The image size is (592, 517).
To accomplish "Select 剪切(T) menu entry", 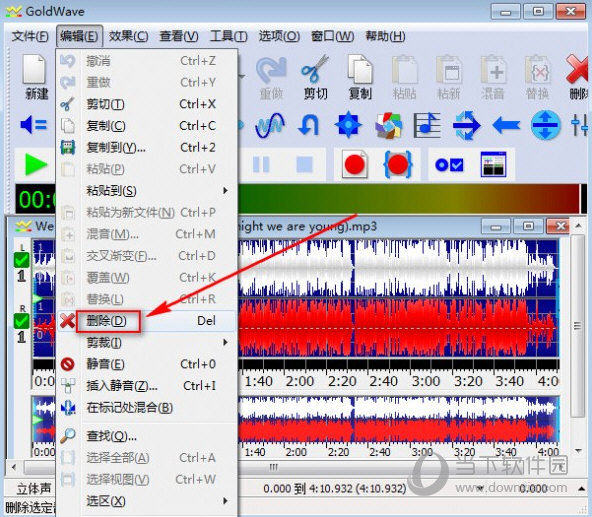I will point(147,104).
